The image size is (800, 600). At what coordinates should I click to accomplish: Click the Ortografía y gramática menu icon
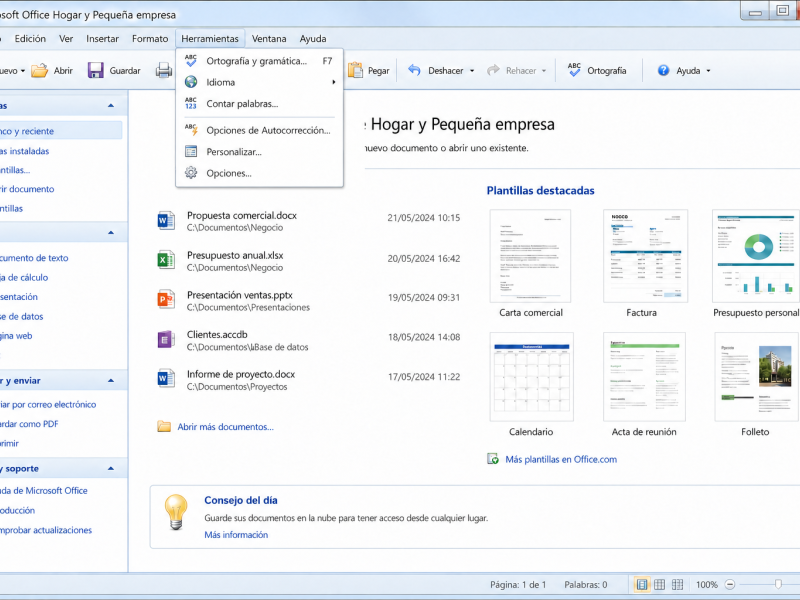click(x=191, y=61)
